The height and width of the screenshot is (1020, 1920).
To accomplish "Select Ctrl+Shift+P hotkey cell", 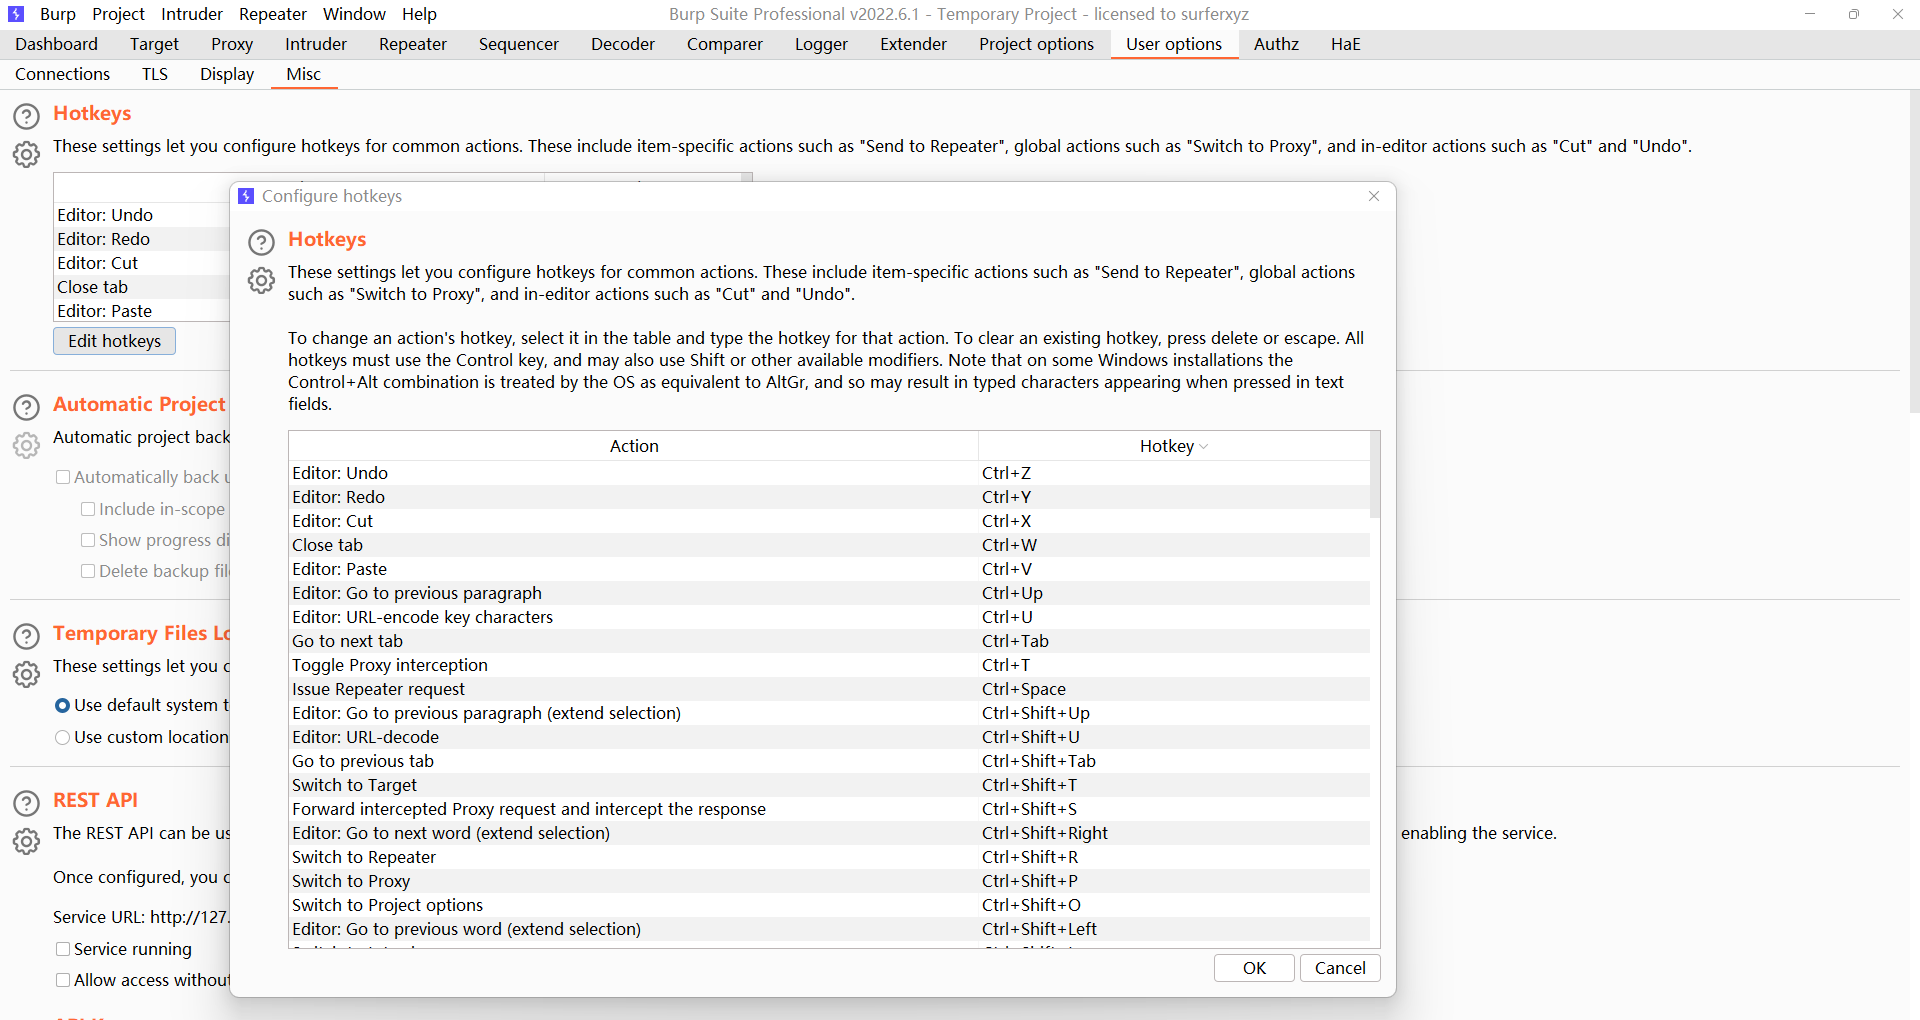I will (x=1174, y=881).
